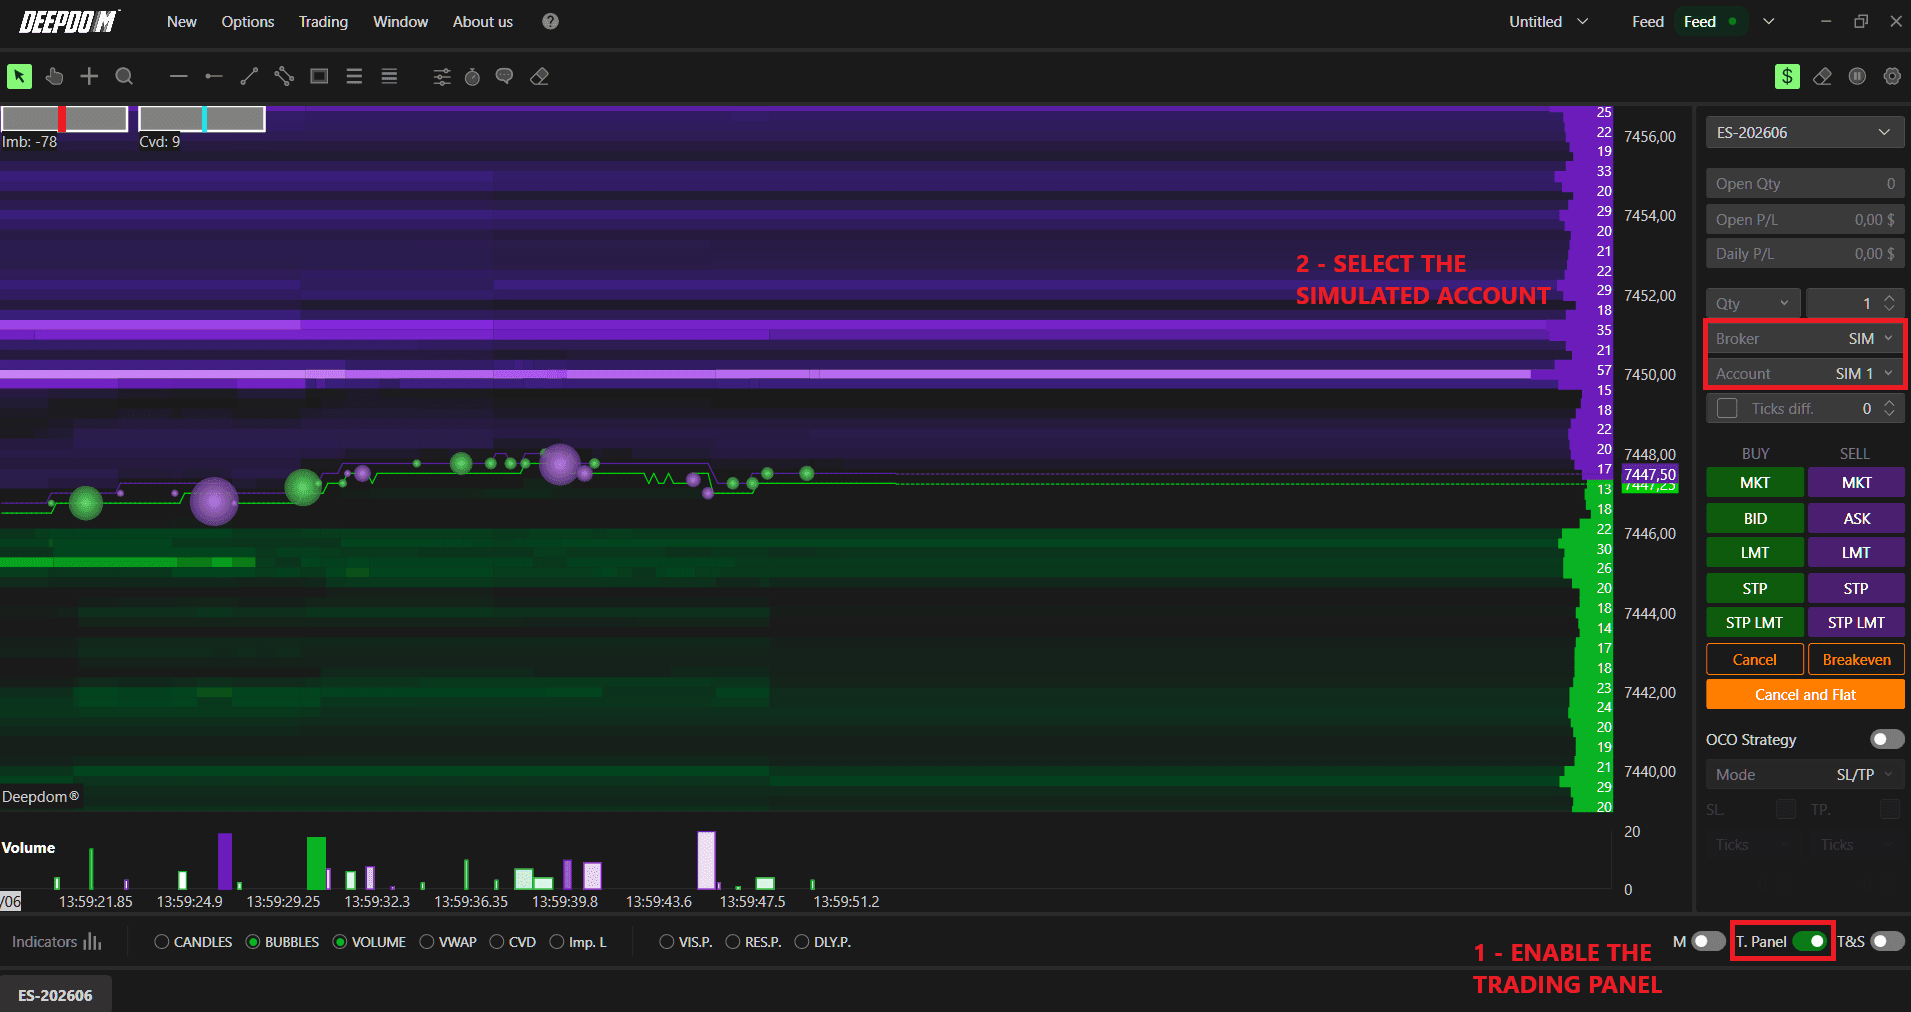Select the arrow pointer tool

(19, 76)
